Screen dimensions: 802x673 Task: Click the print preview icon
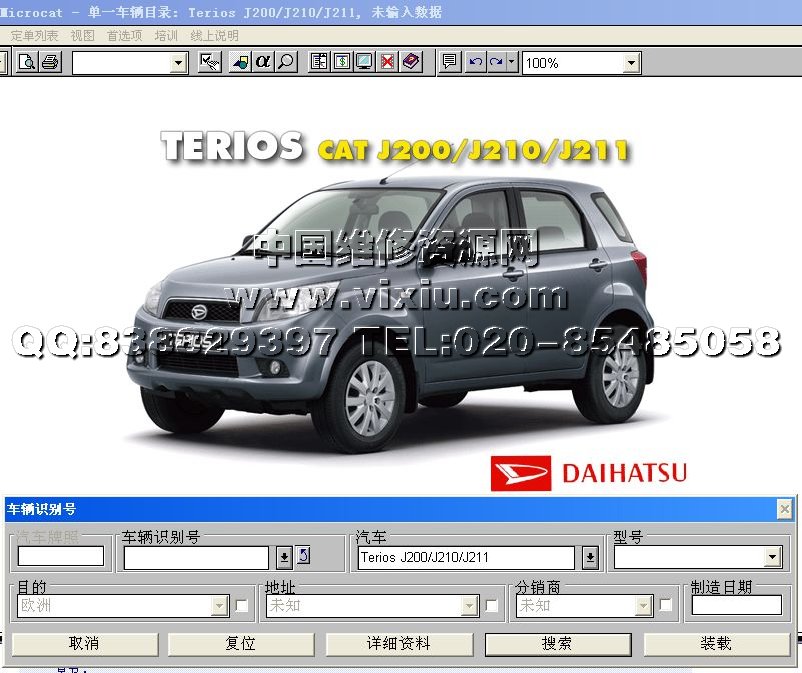click(x=28, y=63)
